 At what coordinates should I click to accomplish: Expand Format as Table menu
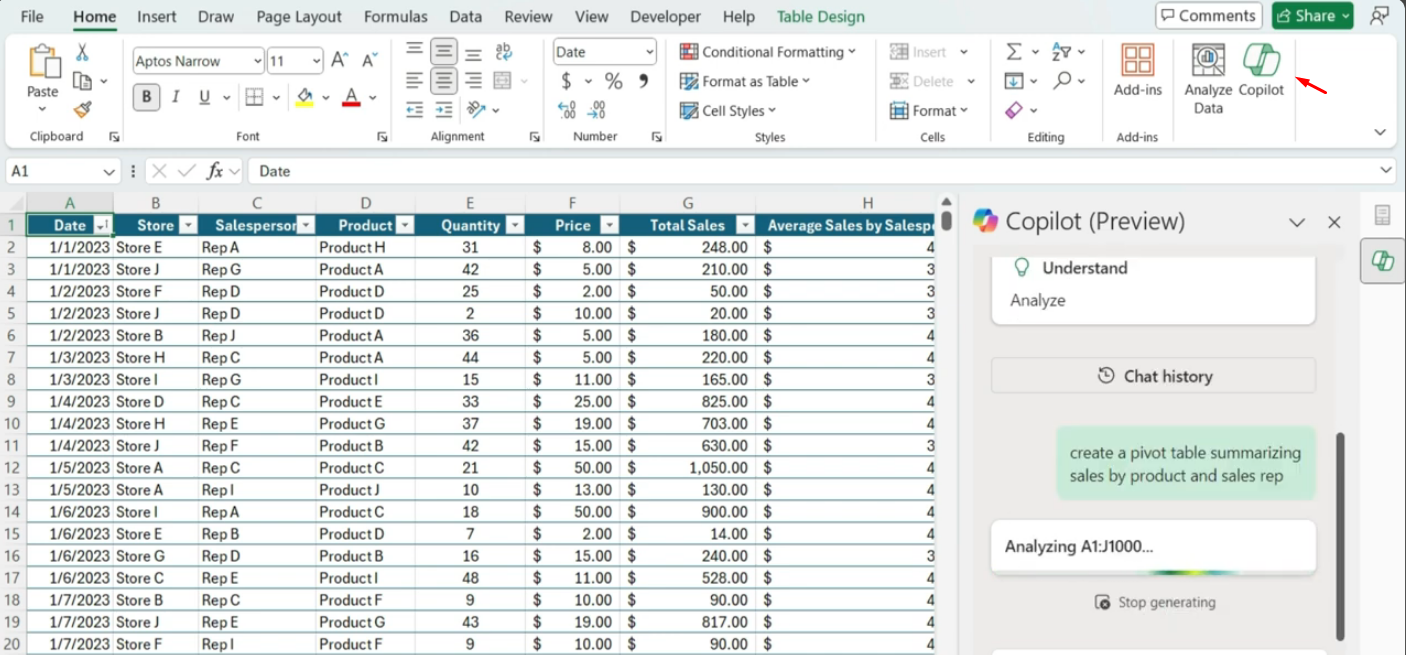click(x=744, y=81)
